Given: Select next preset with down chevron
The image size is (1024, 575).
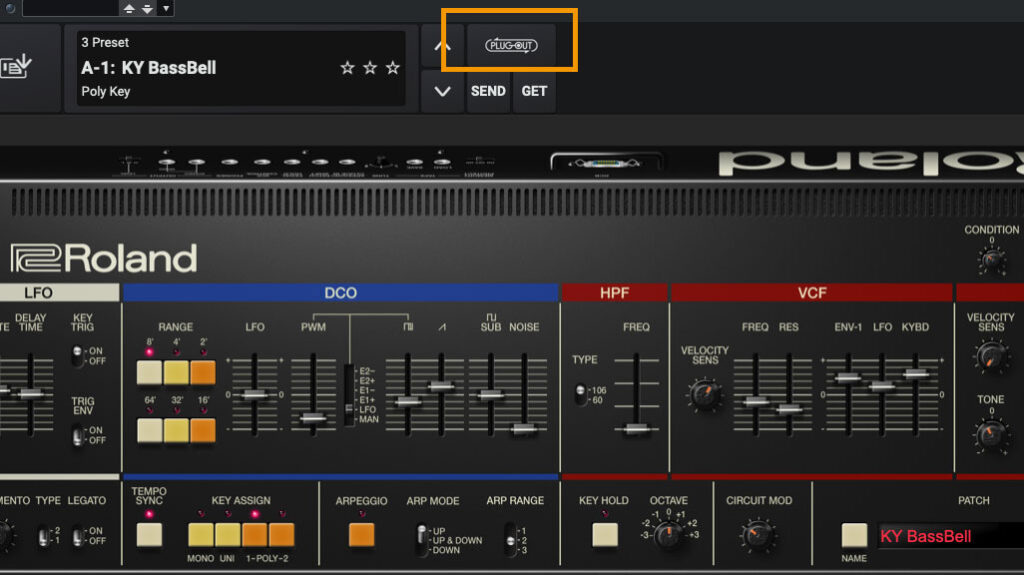Looking at the screenshot, I should point(442,91).
